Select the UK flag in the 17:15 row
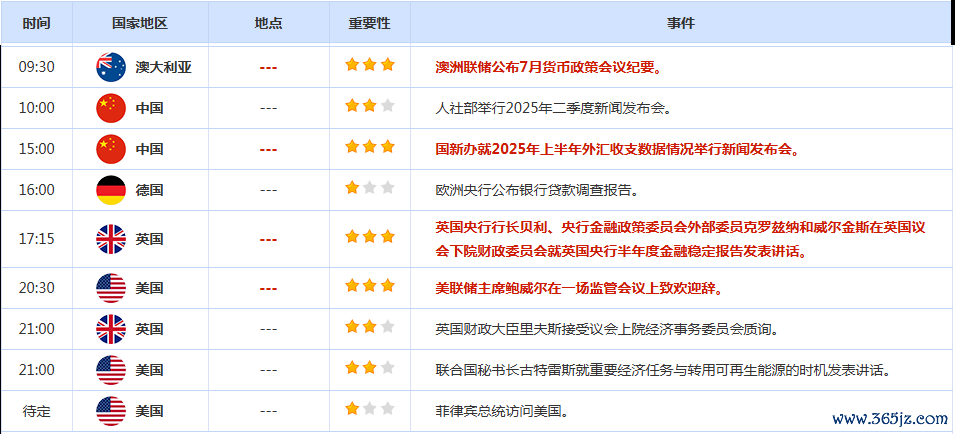 point(111,239)
